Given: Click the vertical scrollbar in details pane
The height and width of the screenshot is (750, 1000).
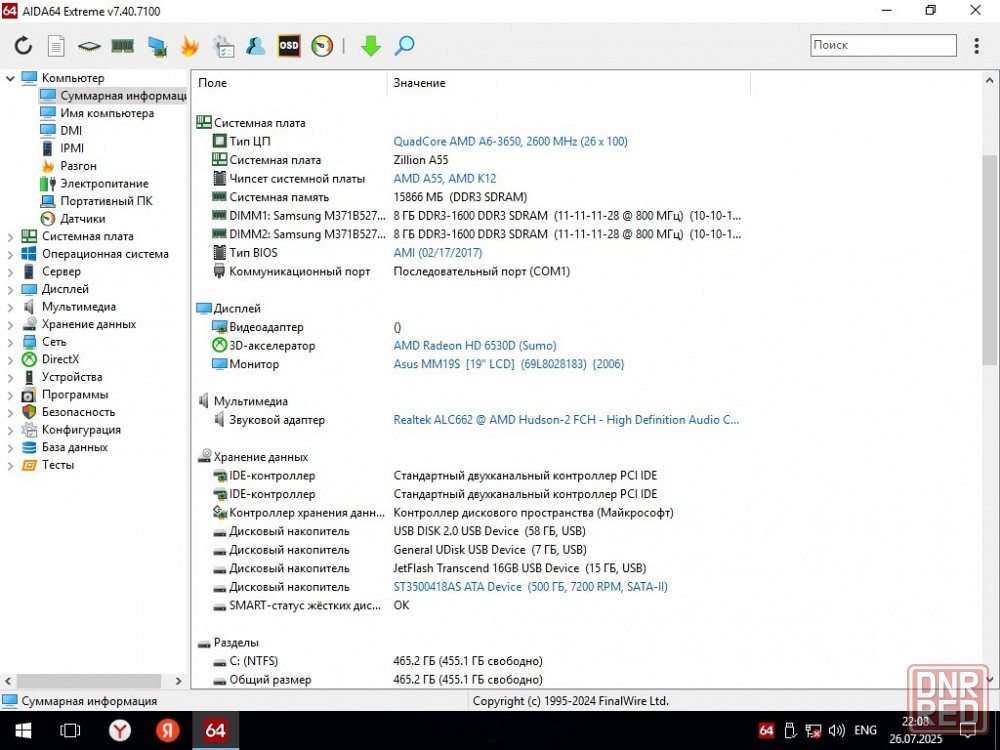Looking at the screenshot, I should point(990,260).
